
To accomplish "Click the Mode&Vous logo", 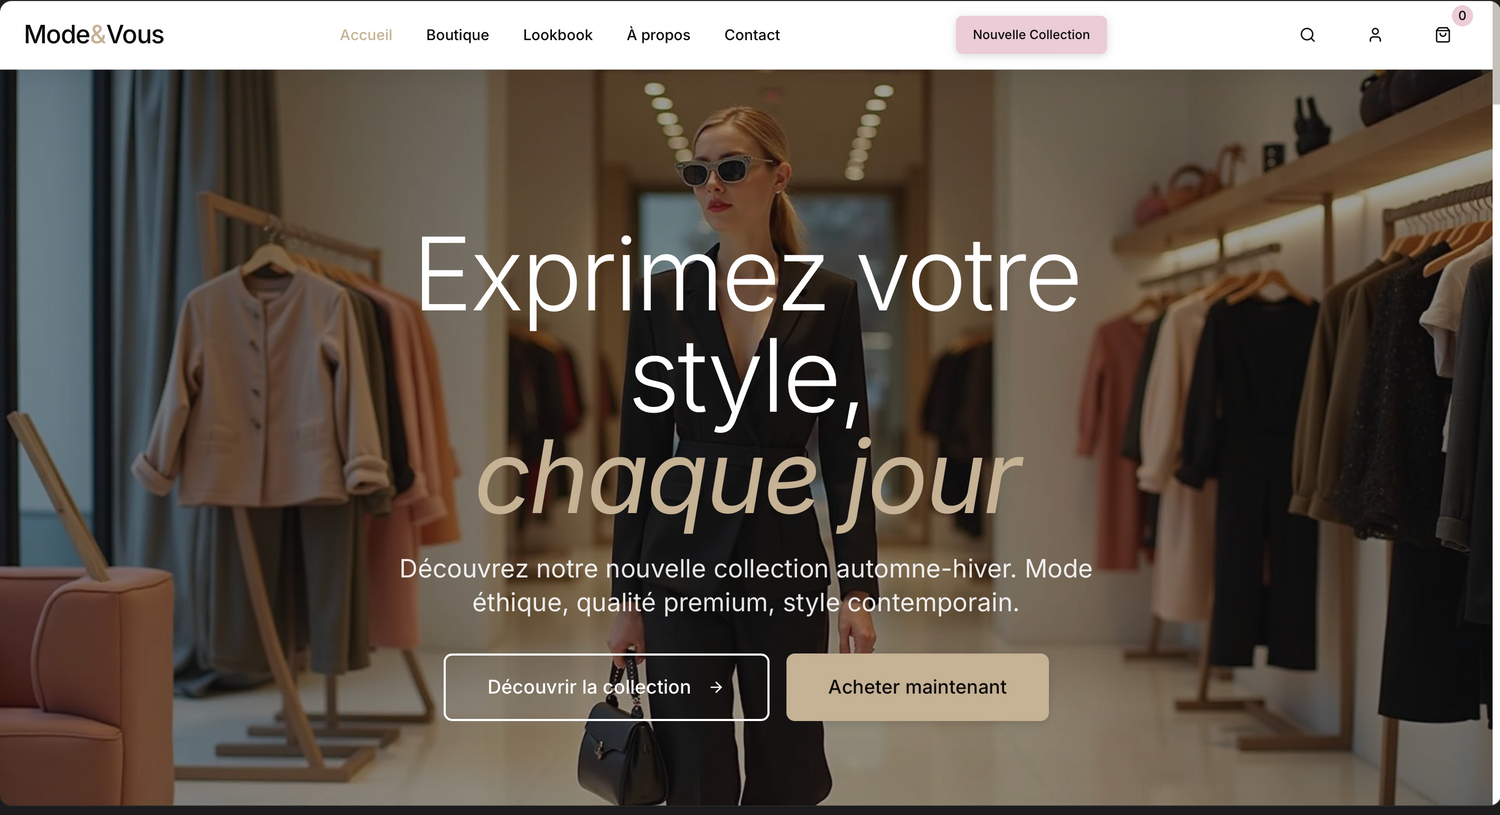I will click(x=94, y=35).
